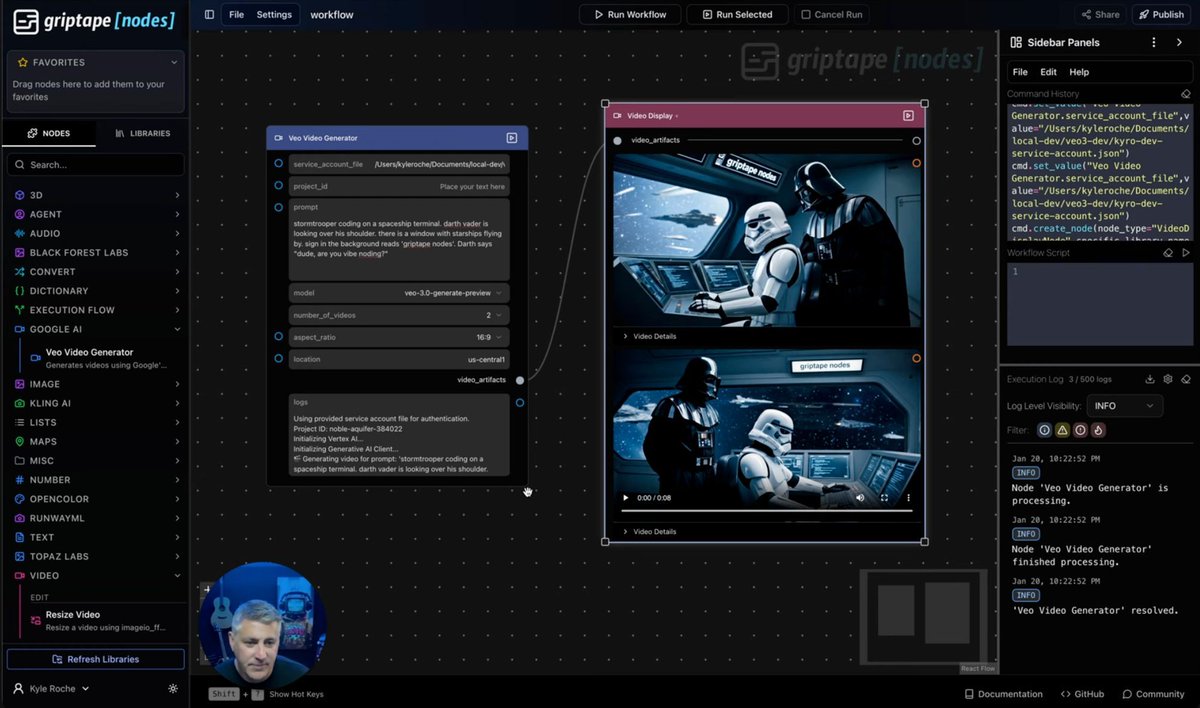Collapse the Favorites section chevron

pos(174,62)
